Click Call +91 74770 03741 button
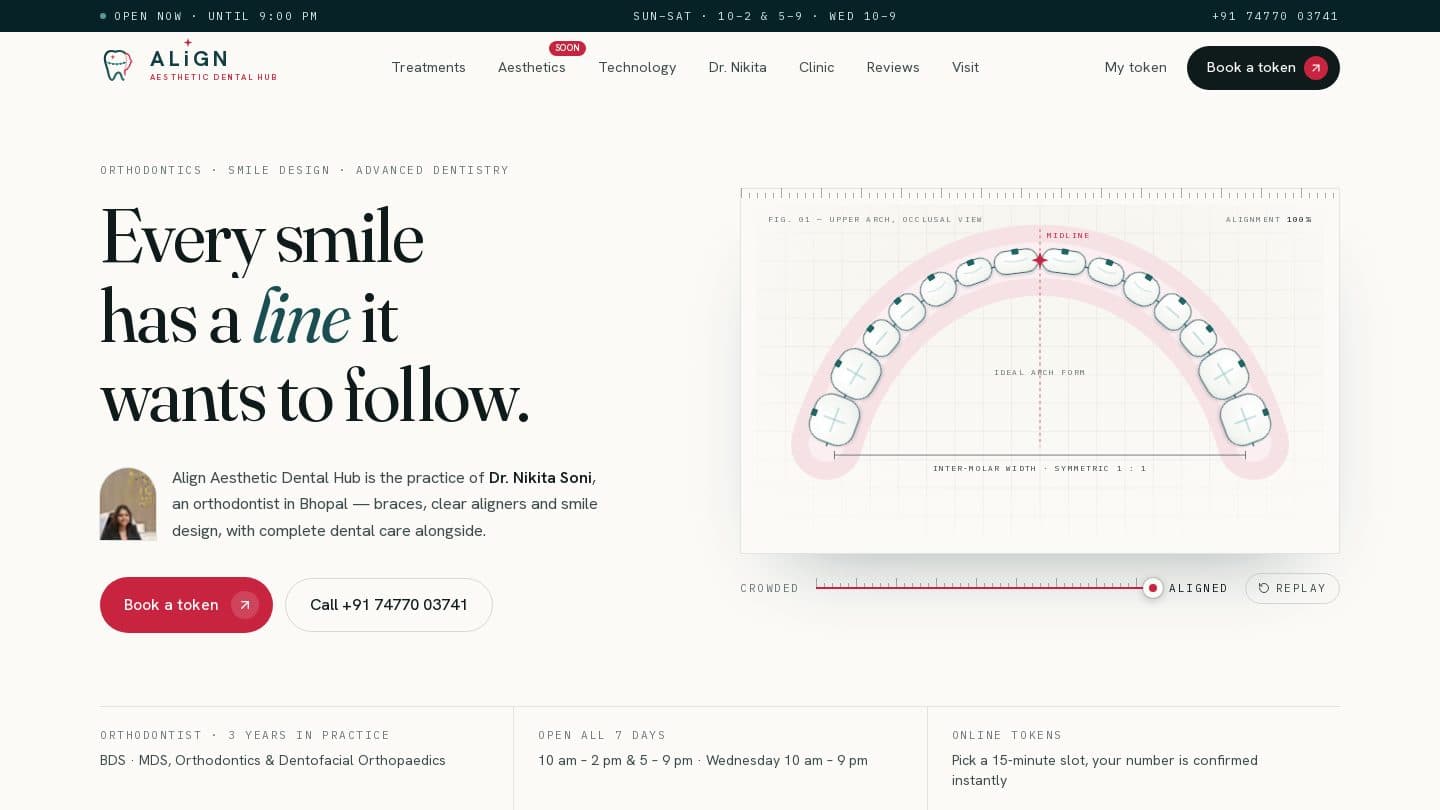The width and height of the screenshot is (1440, 810). coord(389,605)
